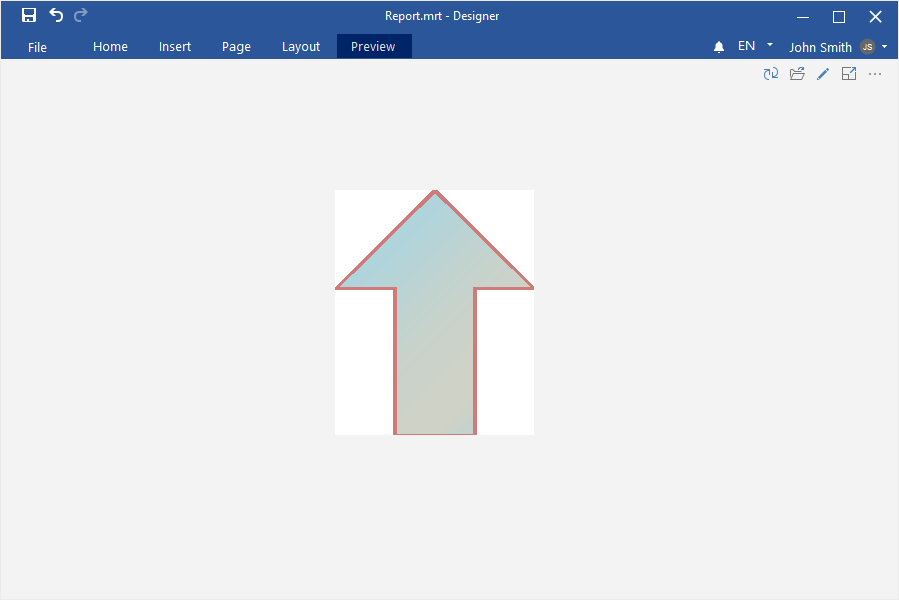Open the File menu
Image resolution: width=899 pixels, height=600 pixels.
click(37, 47)
